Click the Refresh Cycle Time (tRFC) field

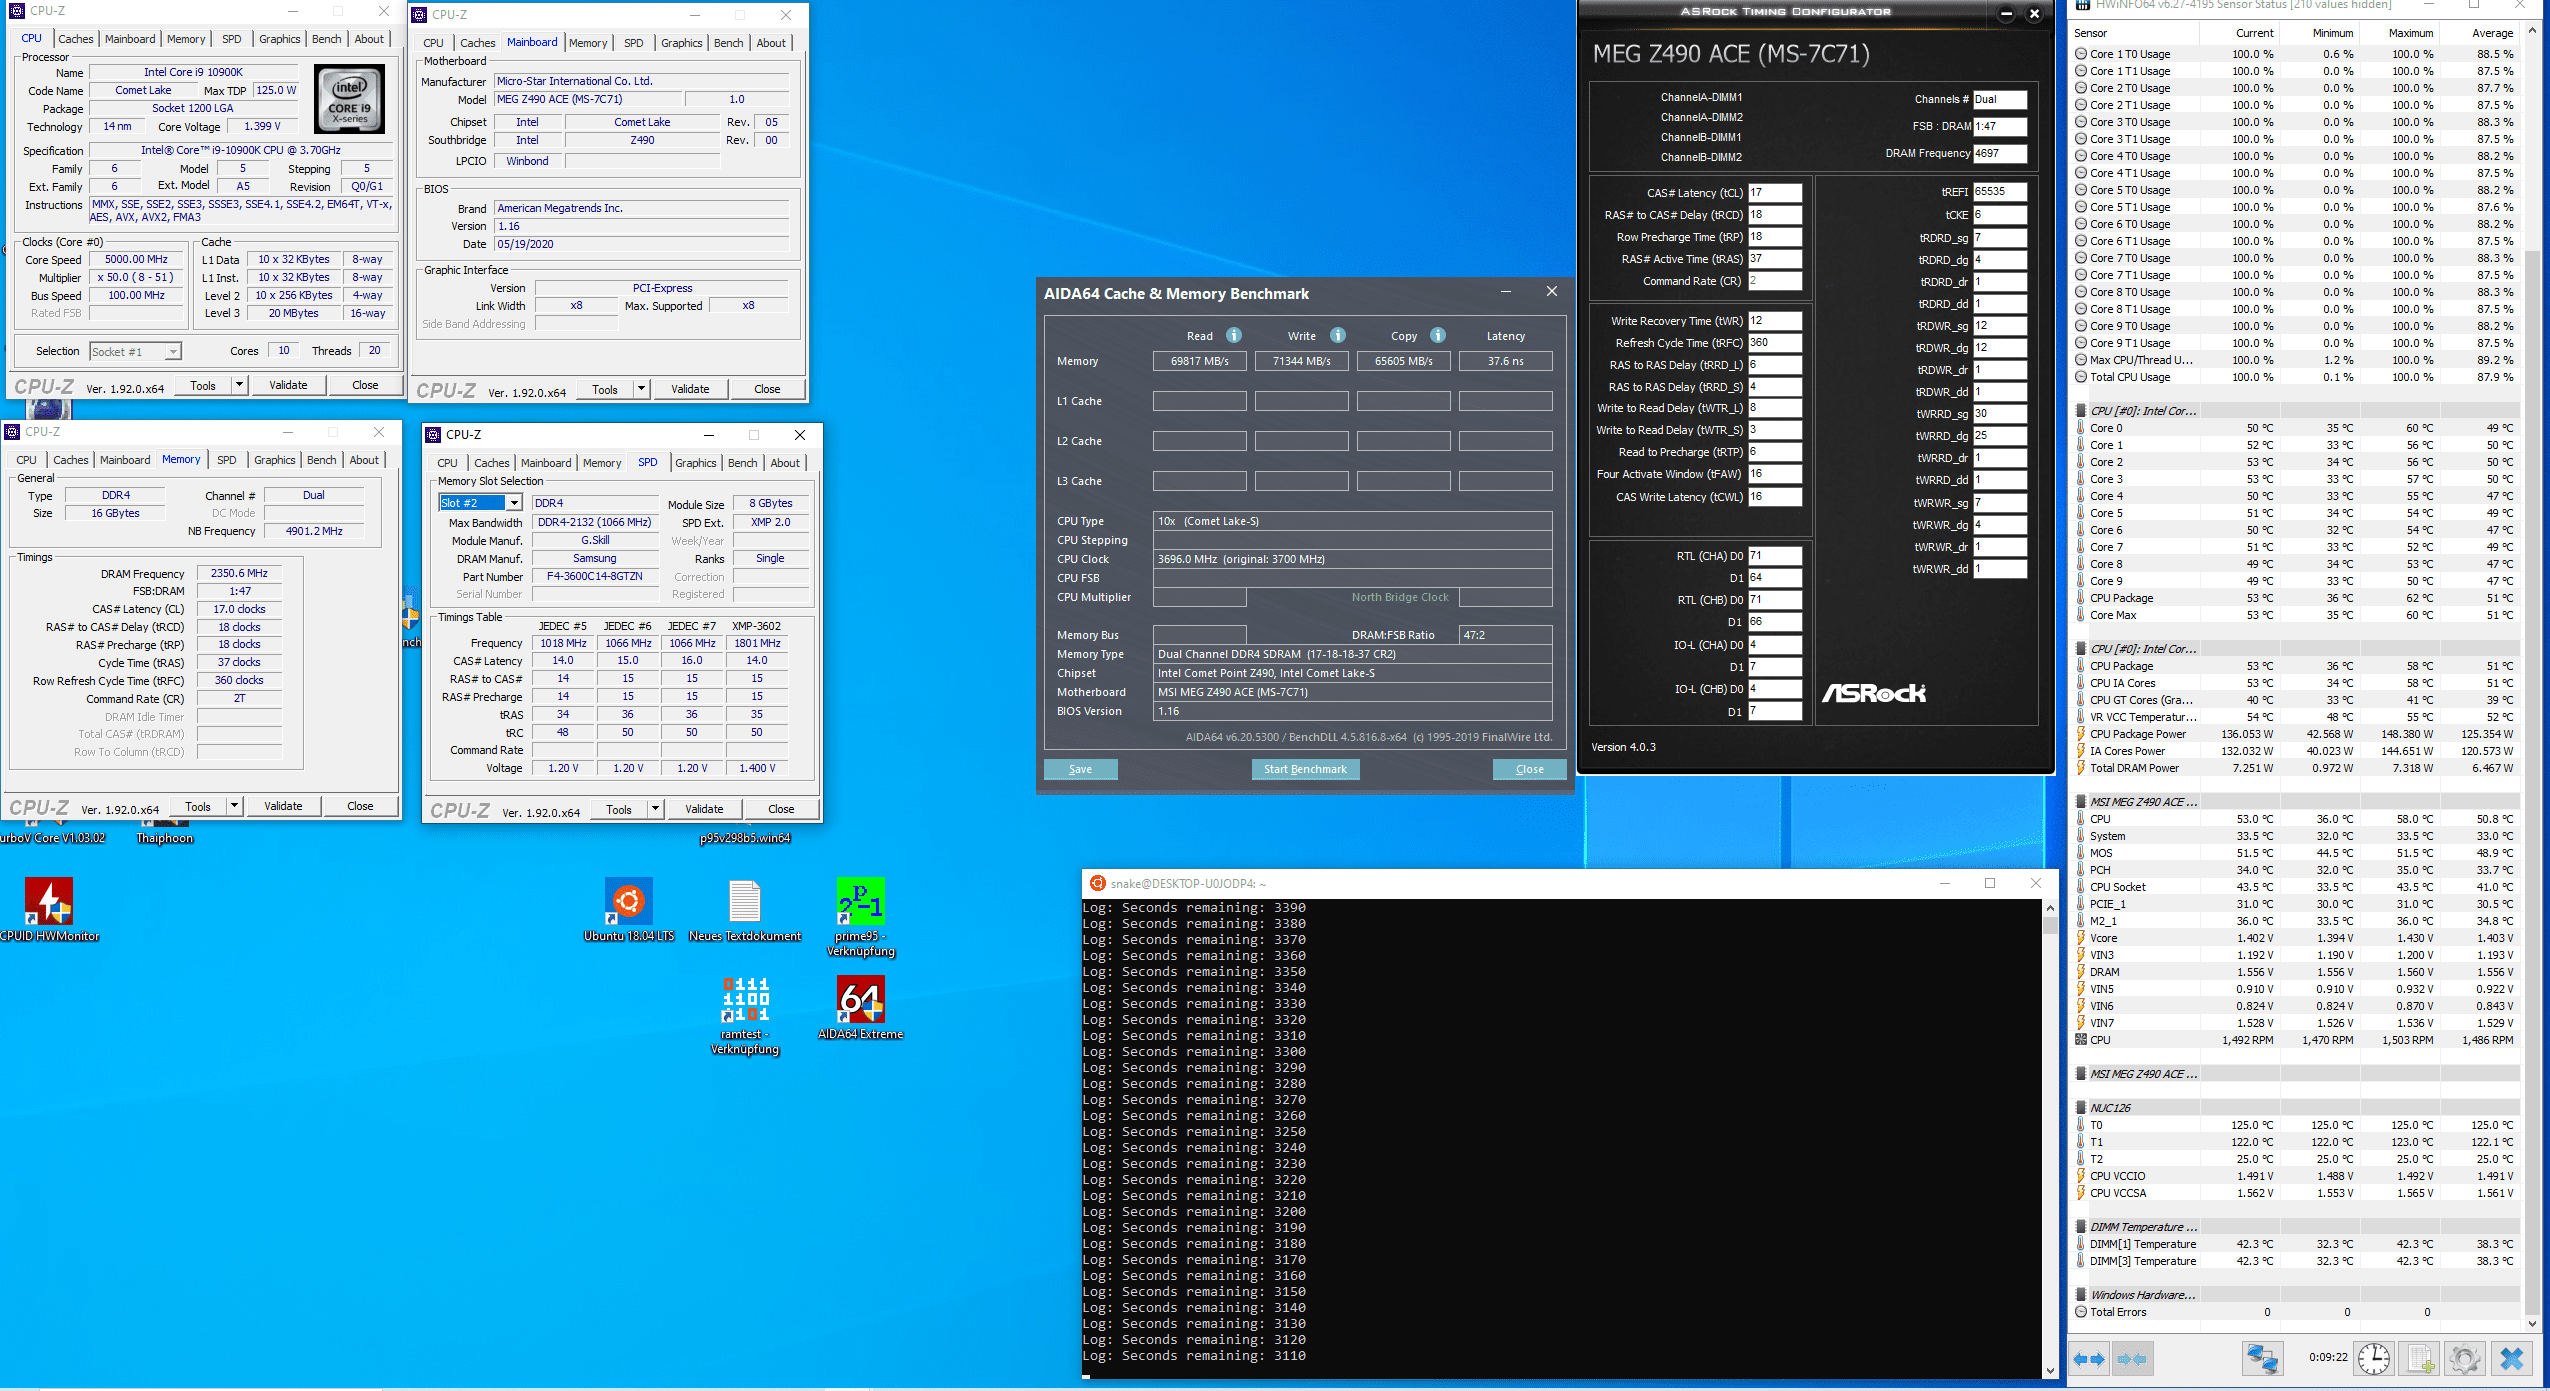pyautogui.click(x=1774, y=343)
